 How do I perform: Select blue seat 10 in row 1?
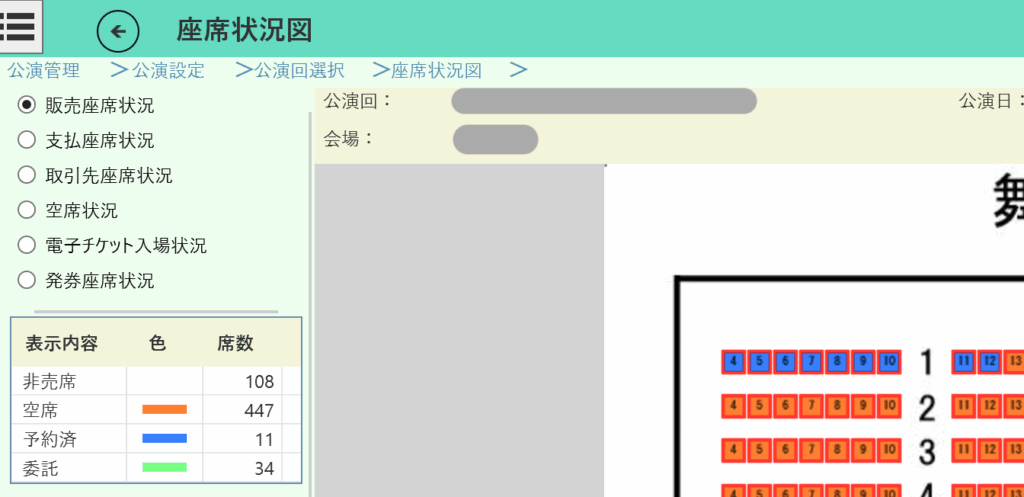click(889, 361)
